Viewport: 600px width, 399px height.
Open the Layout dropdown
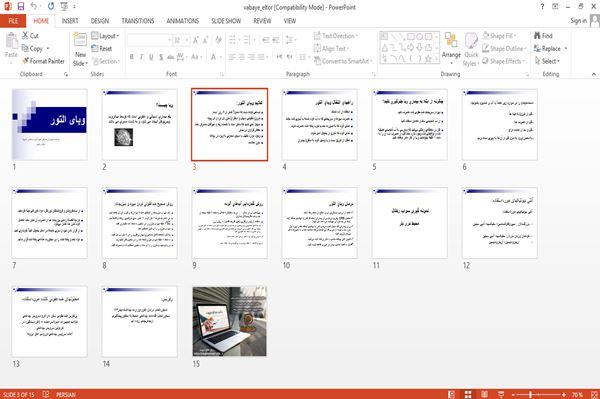click(105, 36)
